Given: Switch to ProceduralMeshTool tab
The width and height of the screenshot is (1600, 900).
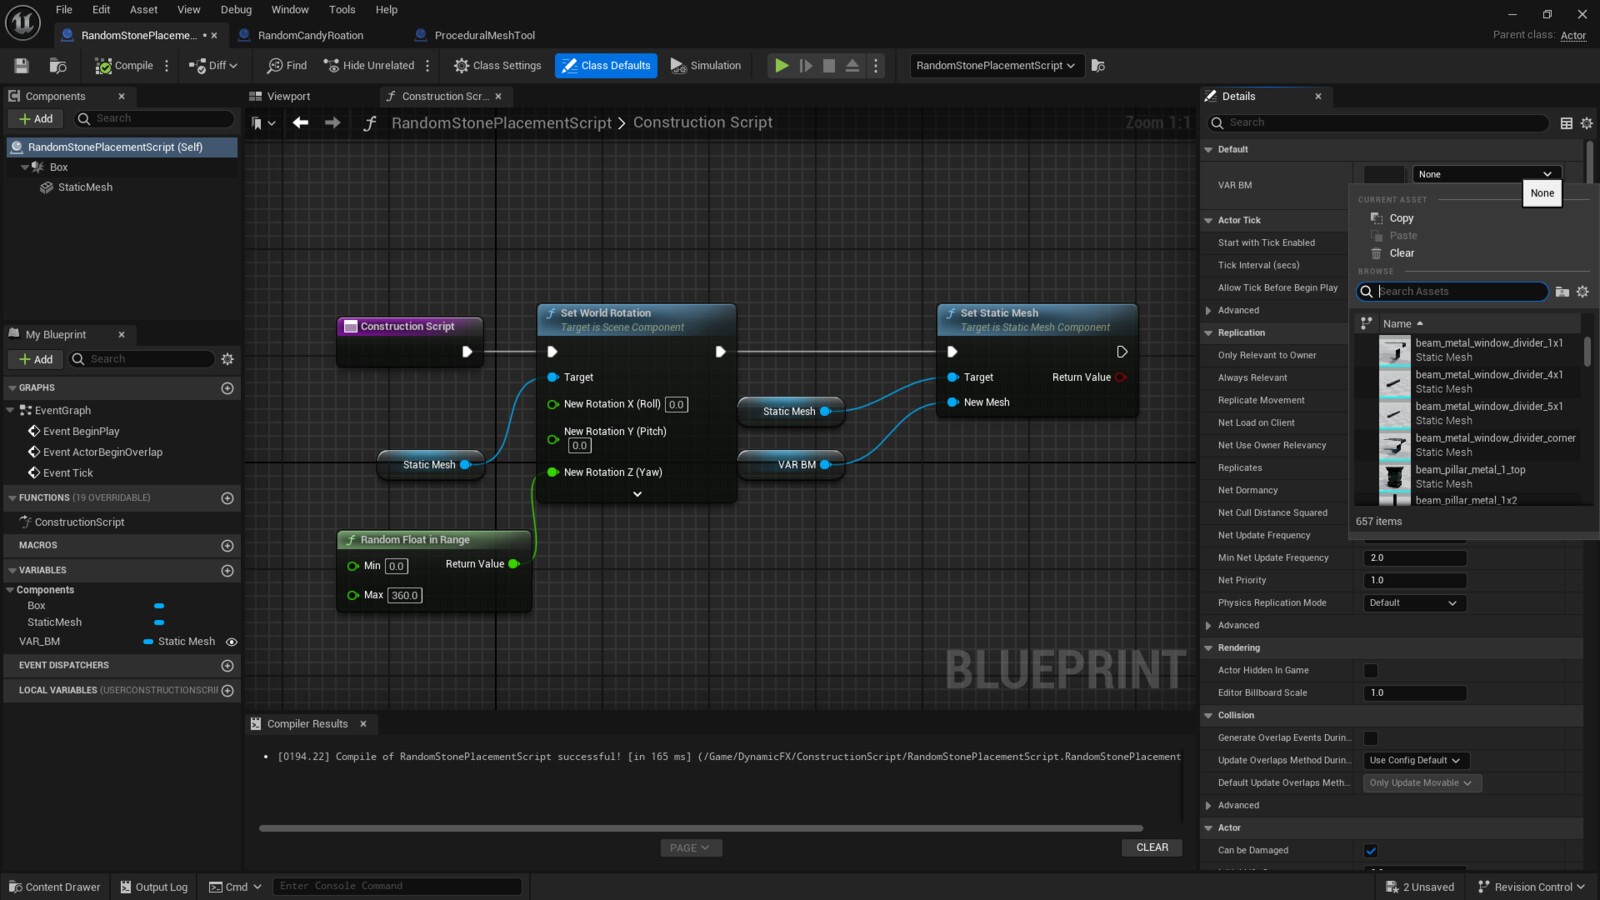Looking at the screenshot, I should click(x=485, y=36).
